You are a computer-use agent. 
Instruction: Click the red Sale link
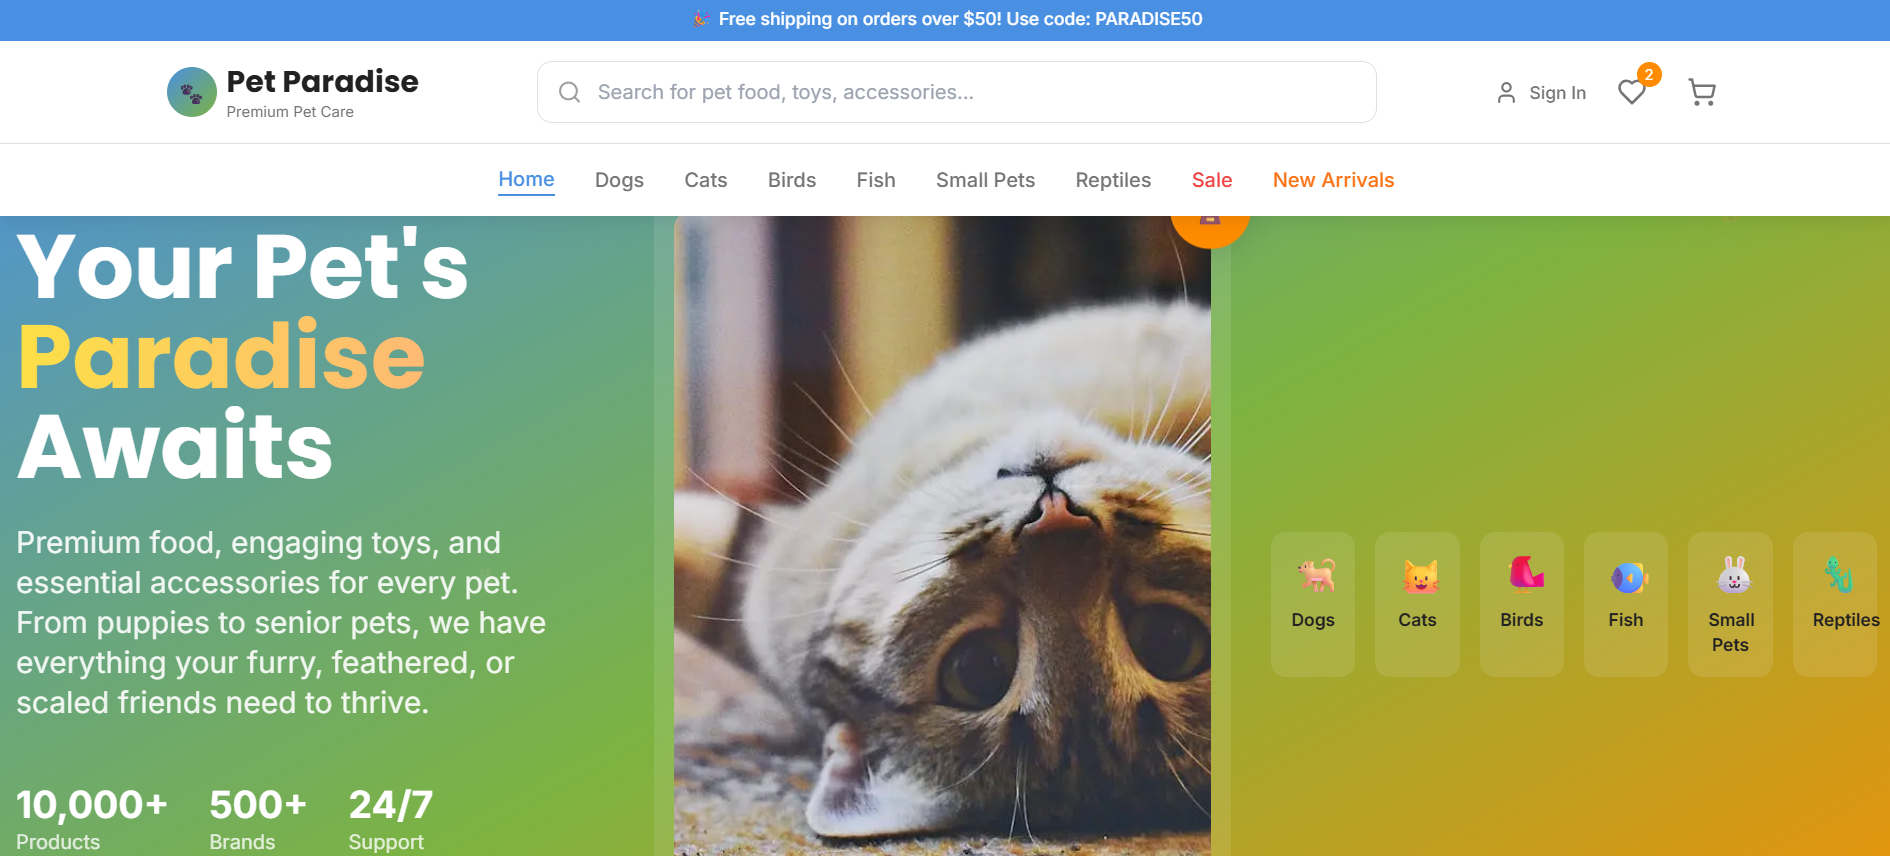pos(1211,180)
